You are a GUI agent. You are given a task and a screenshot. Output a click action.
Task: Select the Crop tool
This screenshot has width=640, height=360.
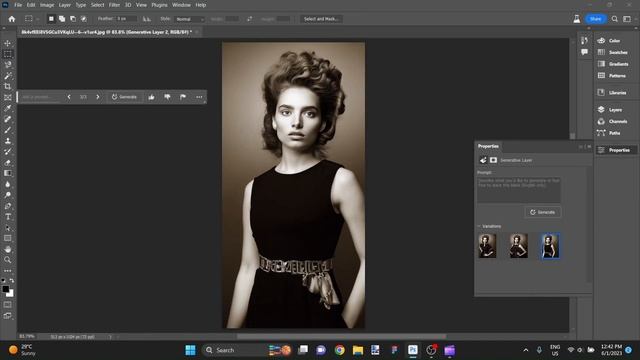(8, 86)
